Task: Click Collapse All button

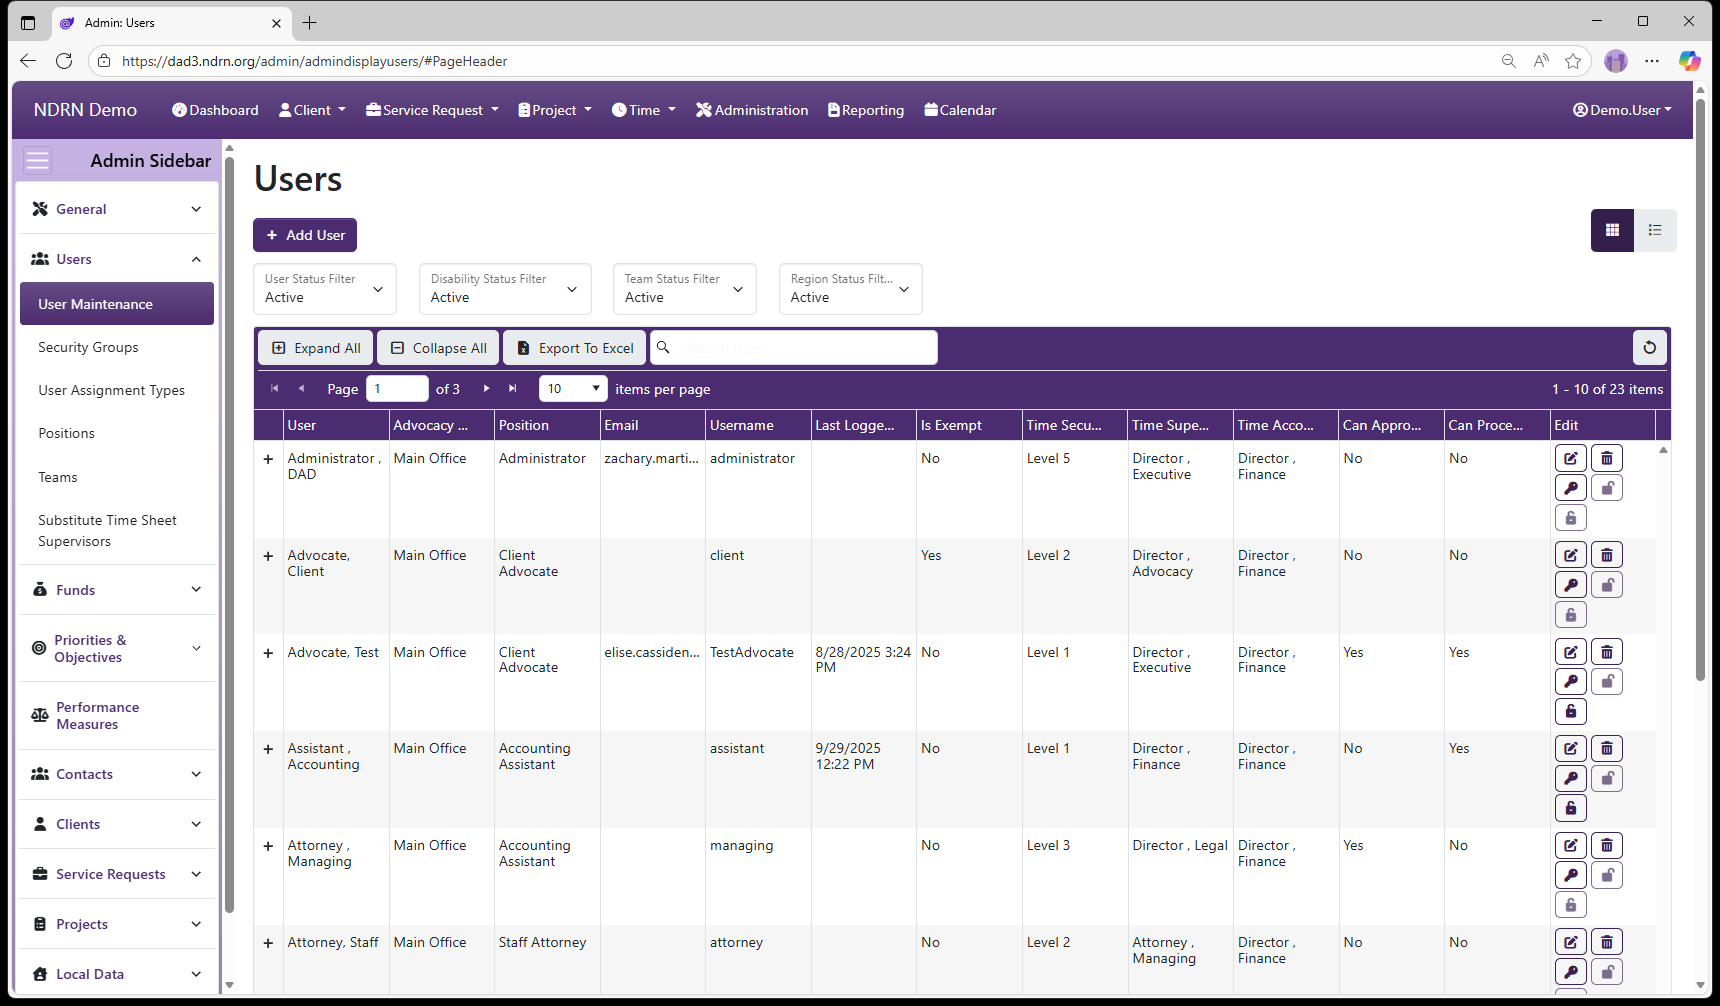Action: click(x=438, y=348)
